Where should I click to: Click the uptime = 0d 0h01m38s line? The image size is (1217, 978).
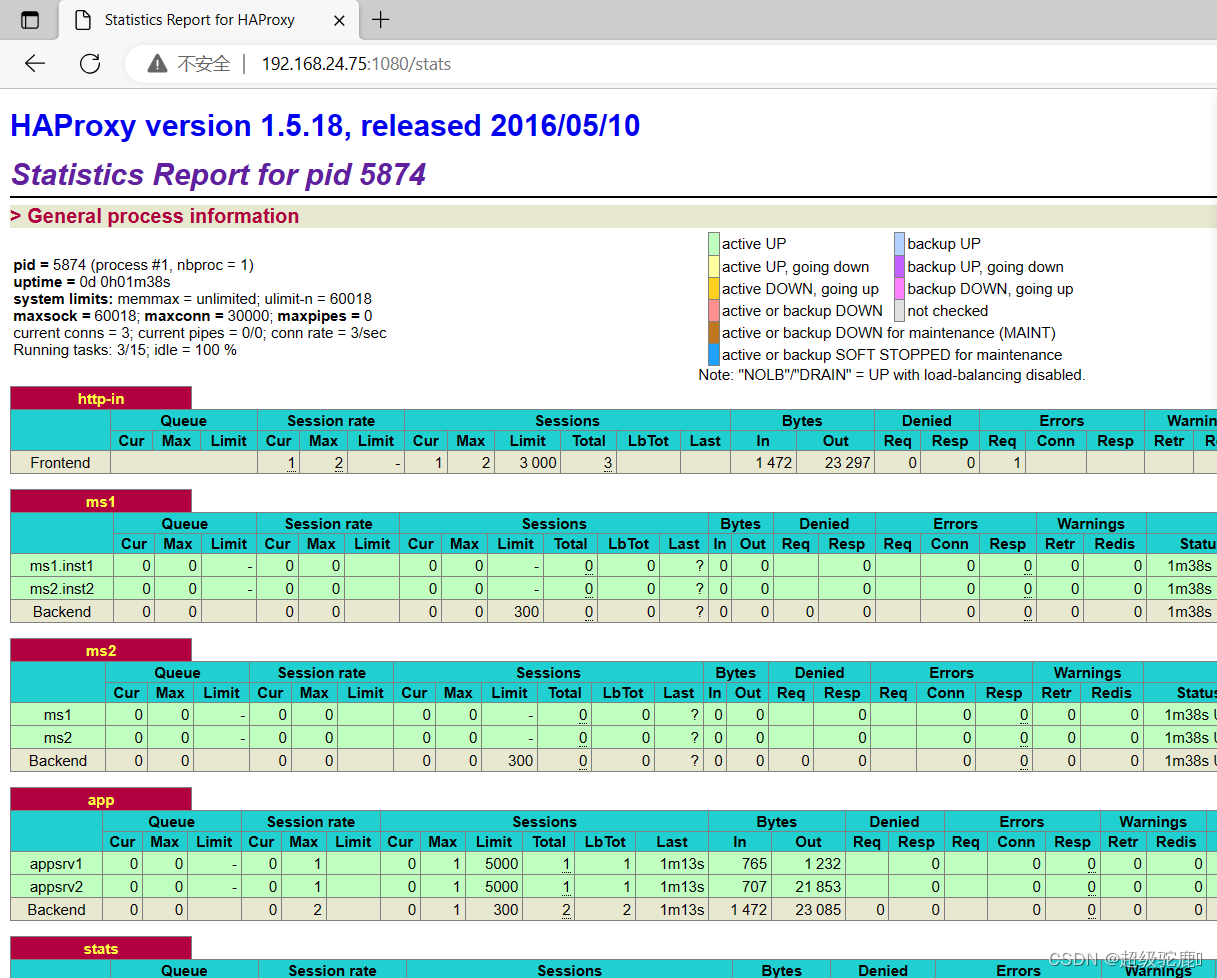click(92, 282)
